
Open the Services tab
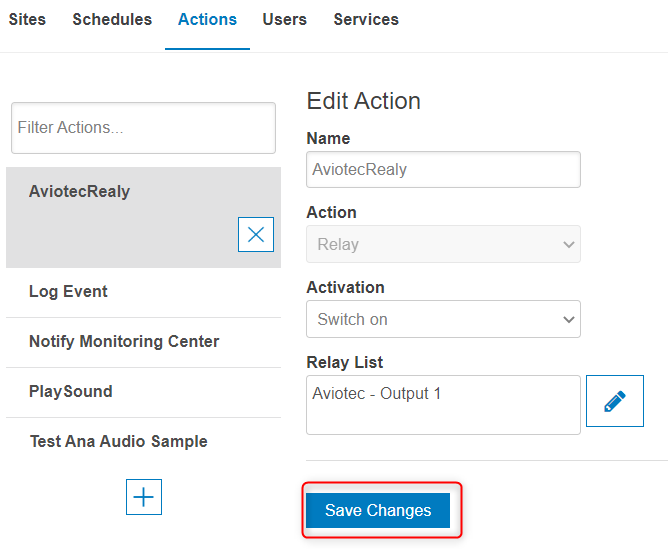tap(366, 20)
